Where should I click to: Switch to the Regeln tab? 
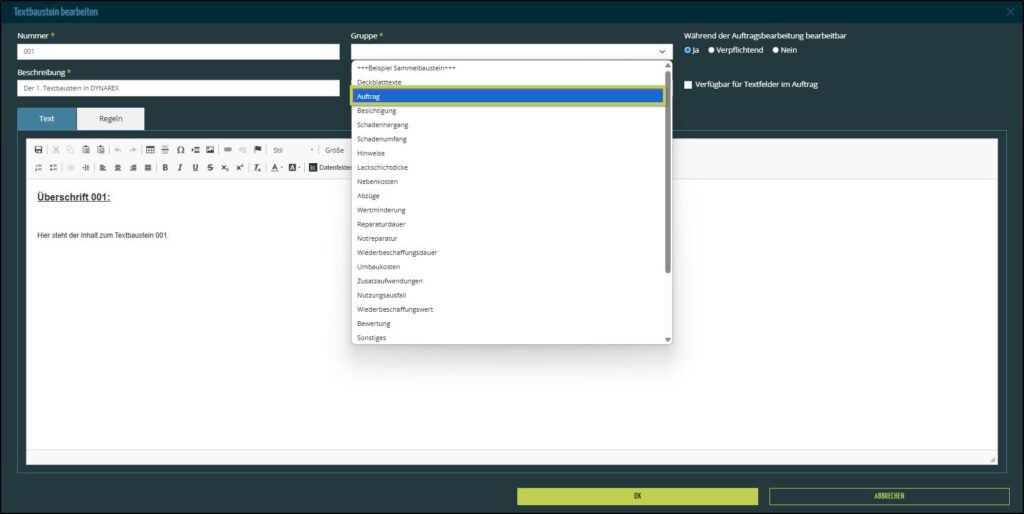[111, 119]
